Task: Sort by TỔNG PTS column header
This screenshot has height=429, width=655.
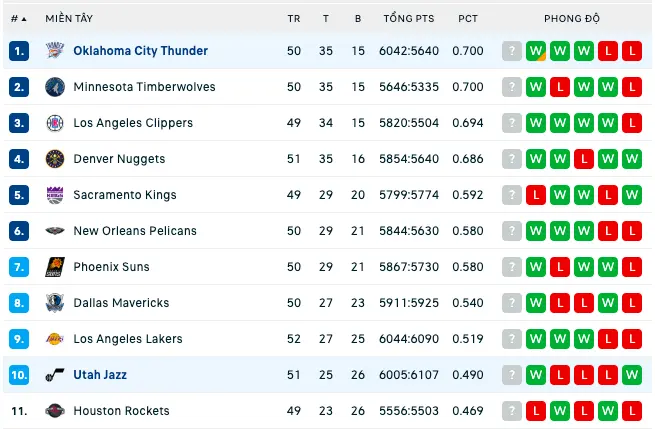Action: tap(409, 18)
